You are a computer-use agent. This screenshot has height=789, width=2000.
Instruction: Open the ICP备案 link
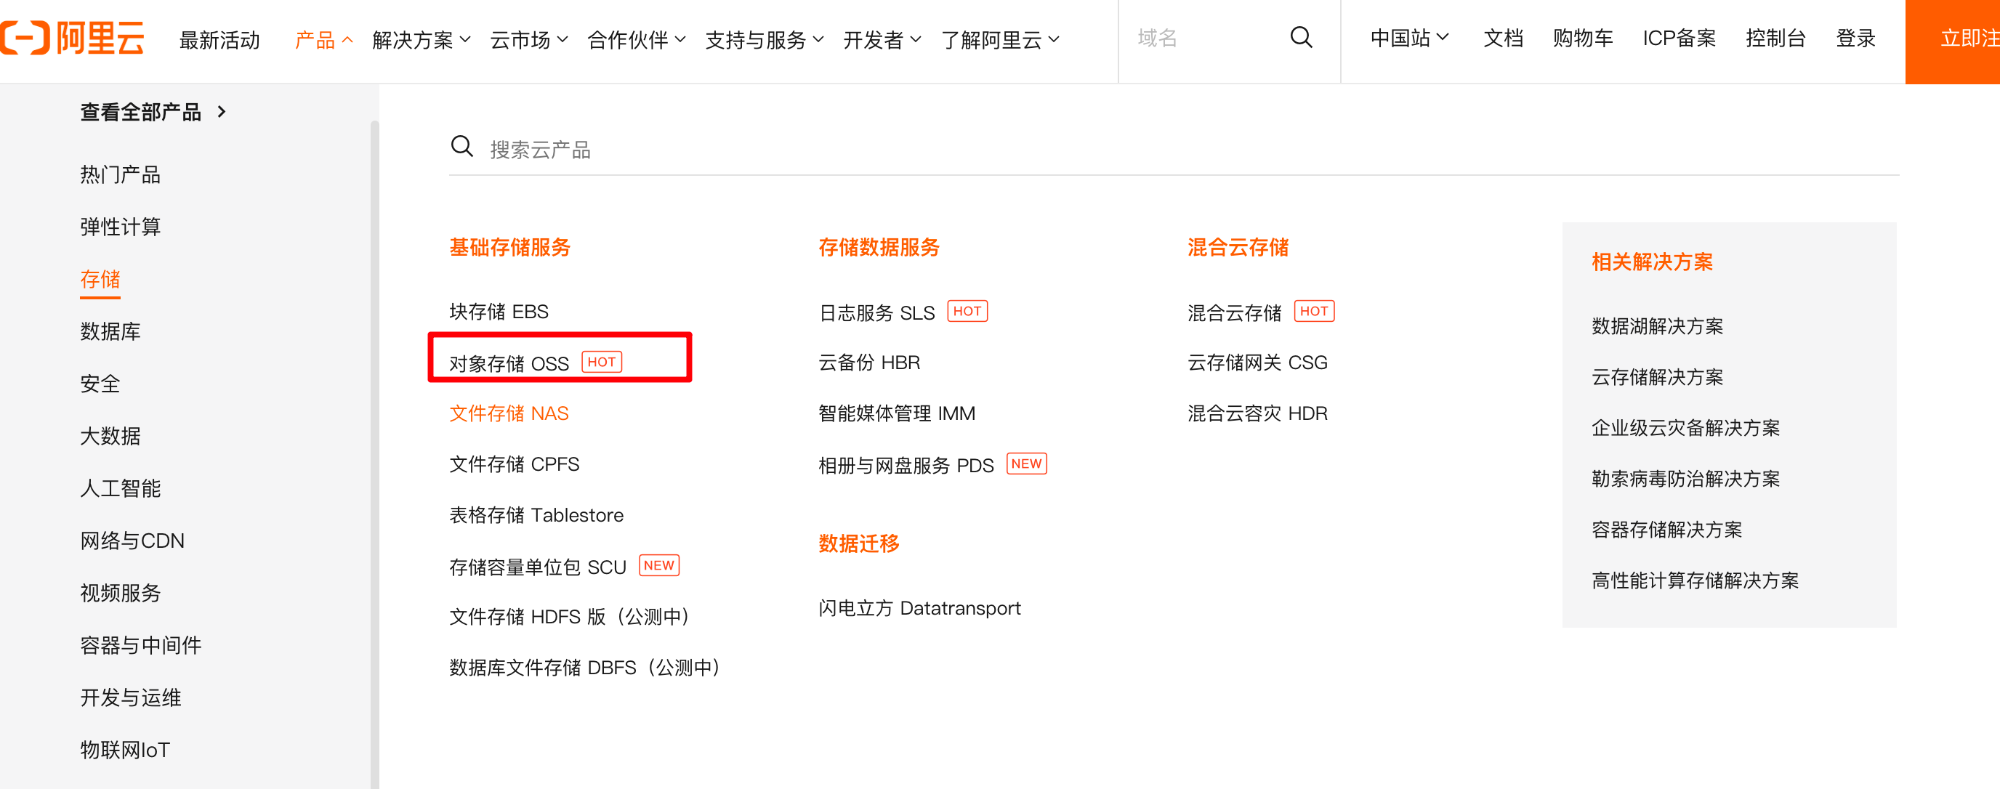coord(1679,38)
